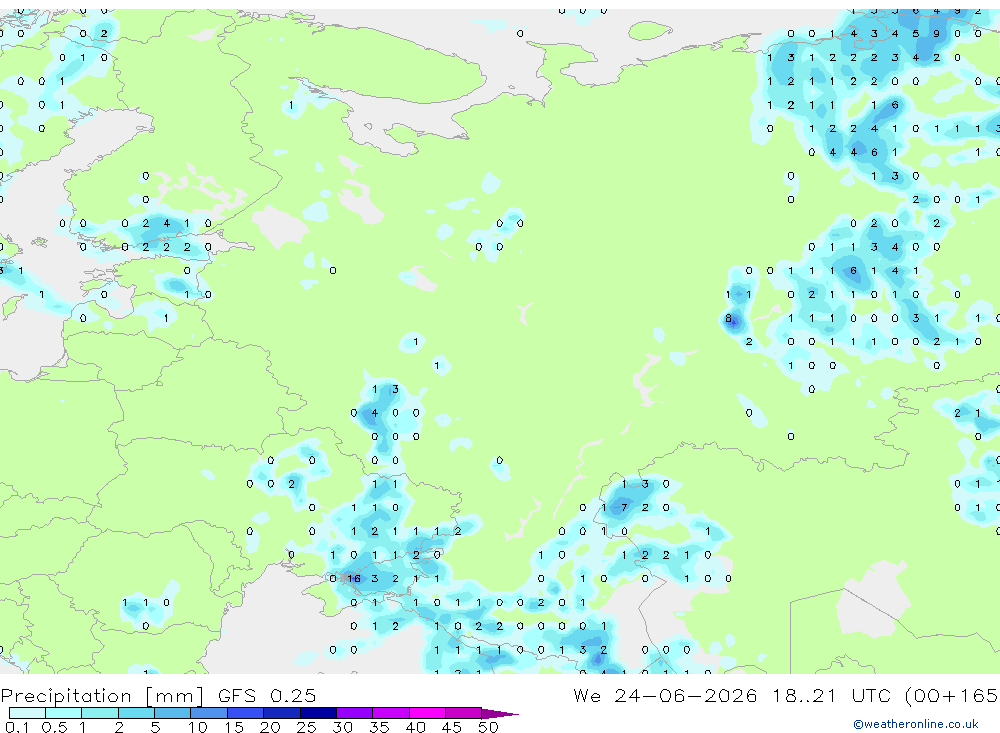Image resolution: width=1000 pixels, height=733 pixels.
Task: Click the '30' legend scale value
Action: [x=342, y=727]
